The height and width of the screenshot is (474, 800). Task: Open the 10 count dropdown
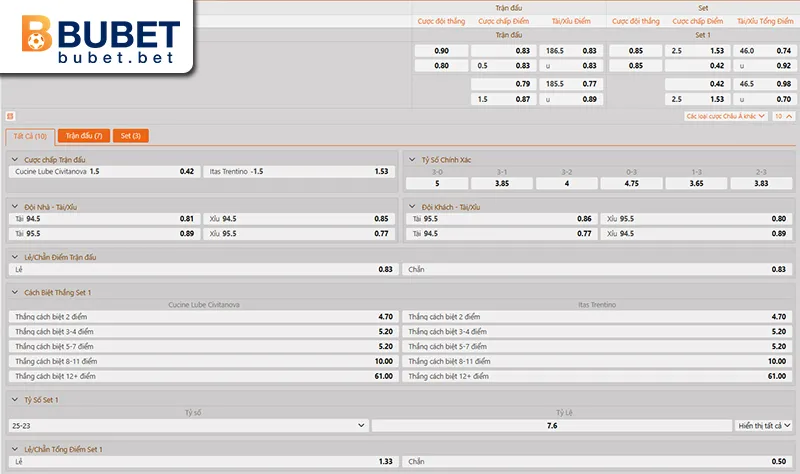(x=783, y=117)
